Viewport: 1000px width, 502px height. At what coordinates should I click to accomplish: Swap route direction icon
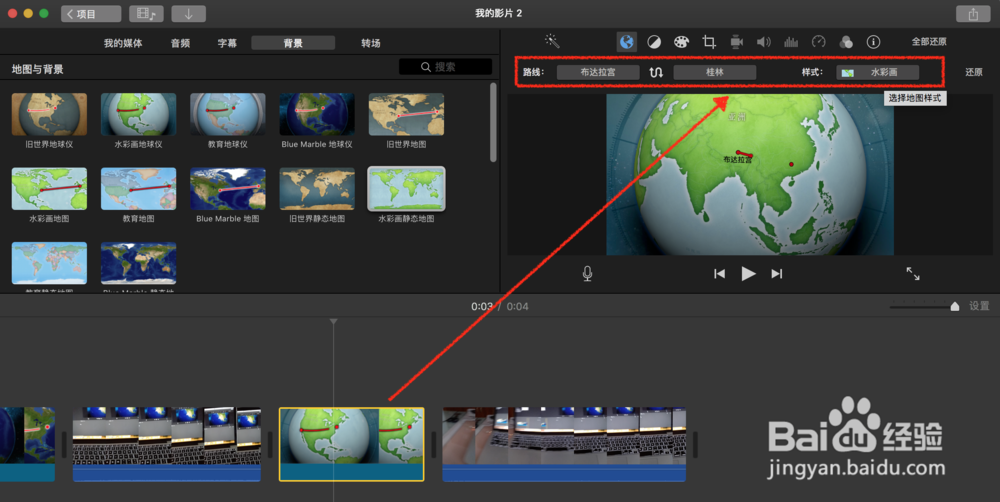click(x=656, y=72)
